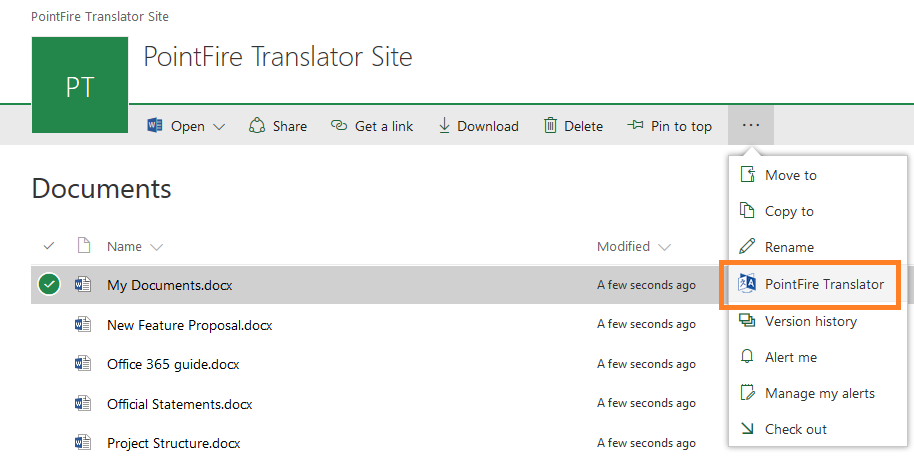Open Office 365 guide.docx file name
This screenshot has width=914, height=470.
coord(173,364)
